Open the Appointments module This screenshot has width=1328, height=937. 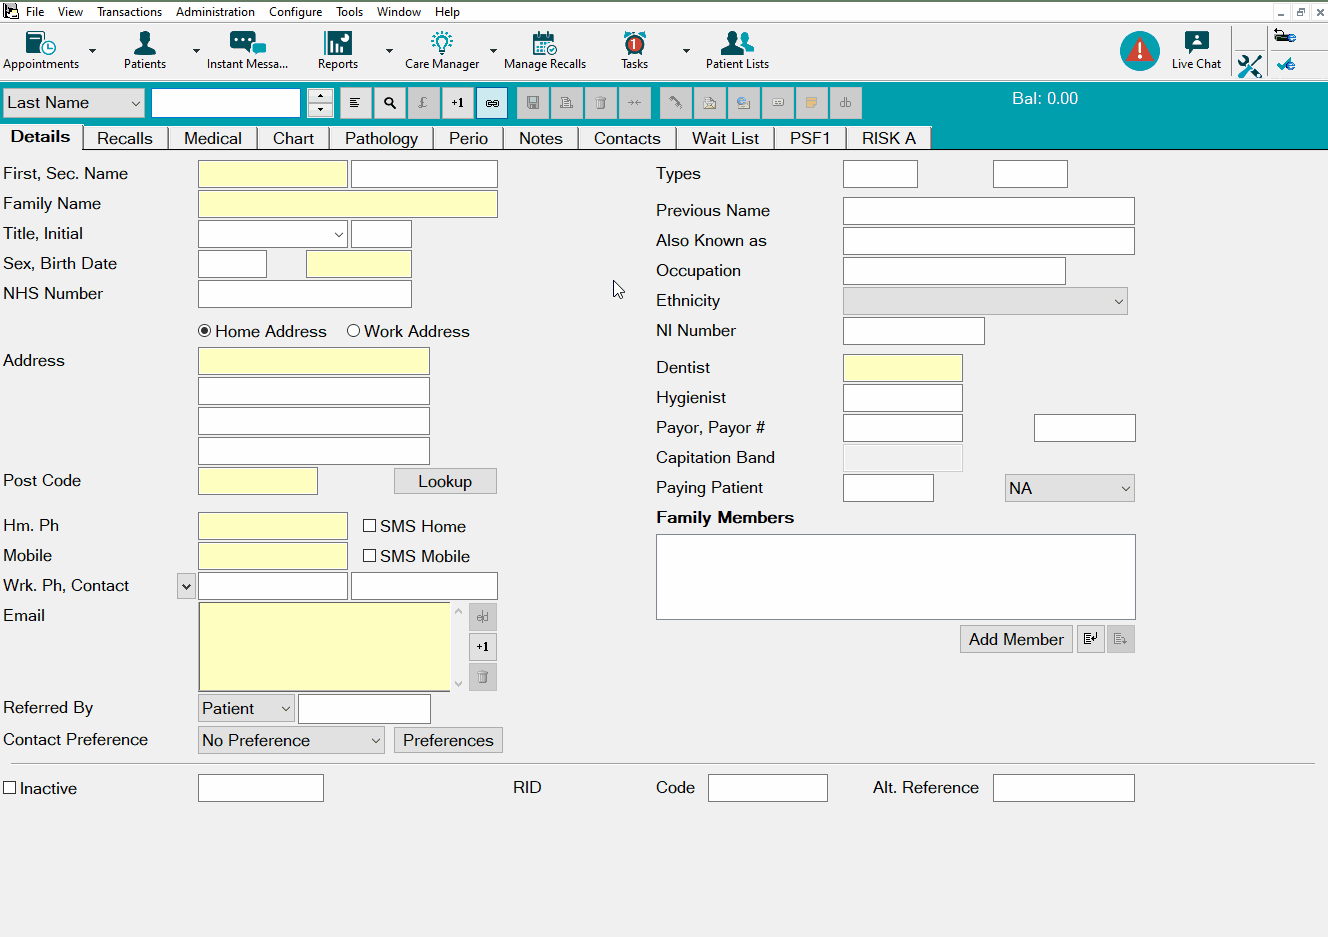tap(41, 50)
